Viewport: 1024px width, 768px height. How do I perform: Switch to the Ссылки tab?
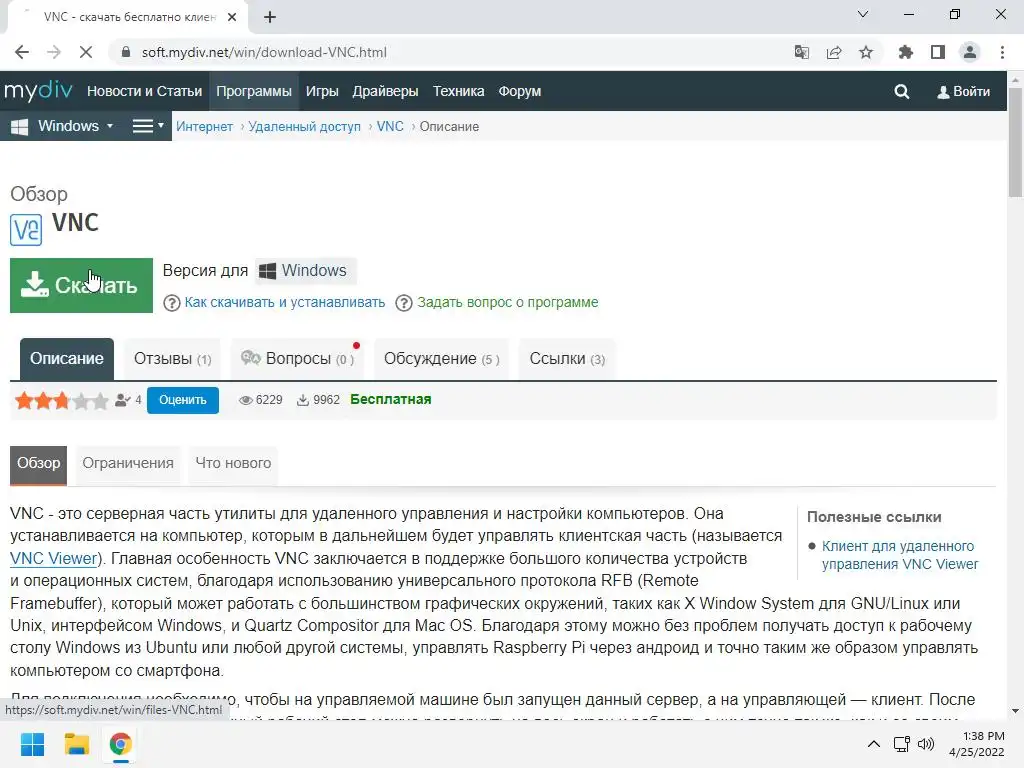click(x=567, y=359)
